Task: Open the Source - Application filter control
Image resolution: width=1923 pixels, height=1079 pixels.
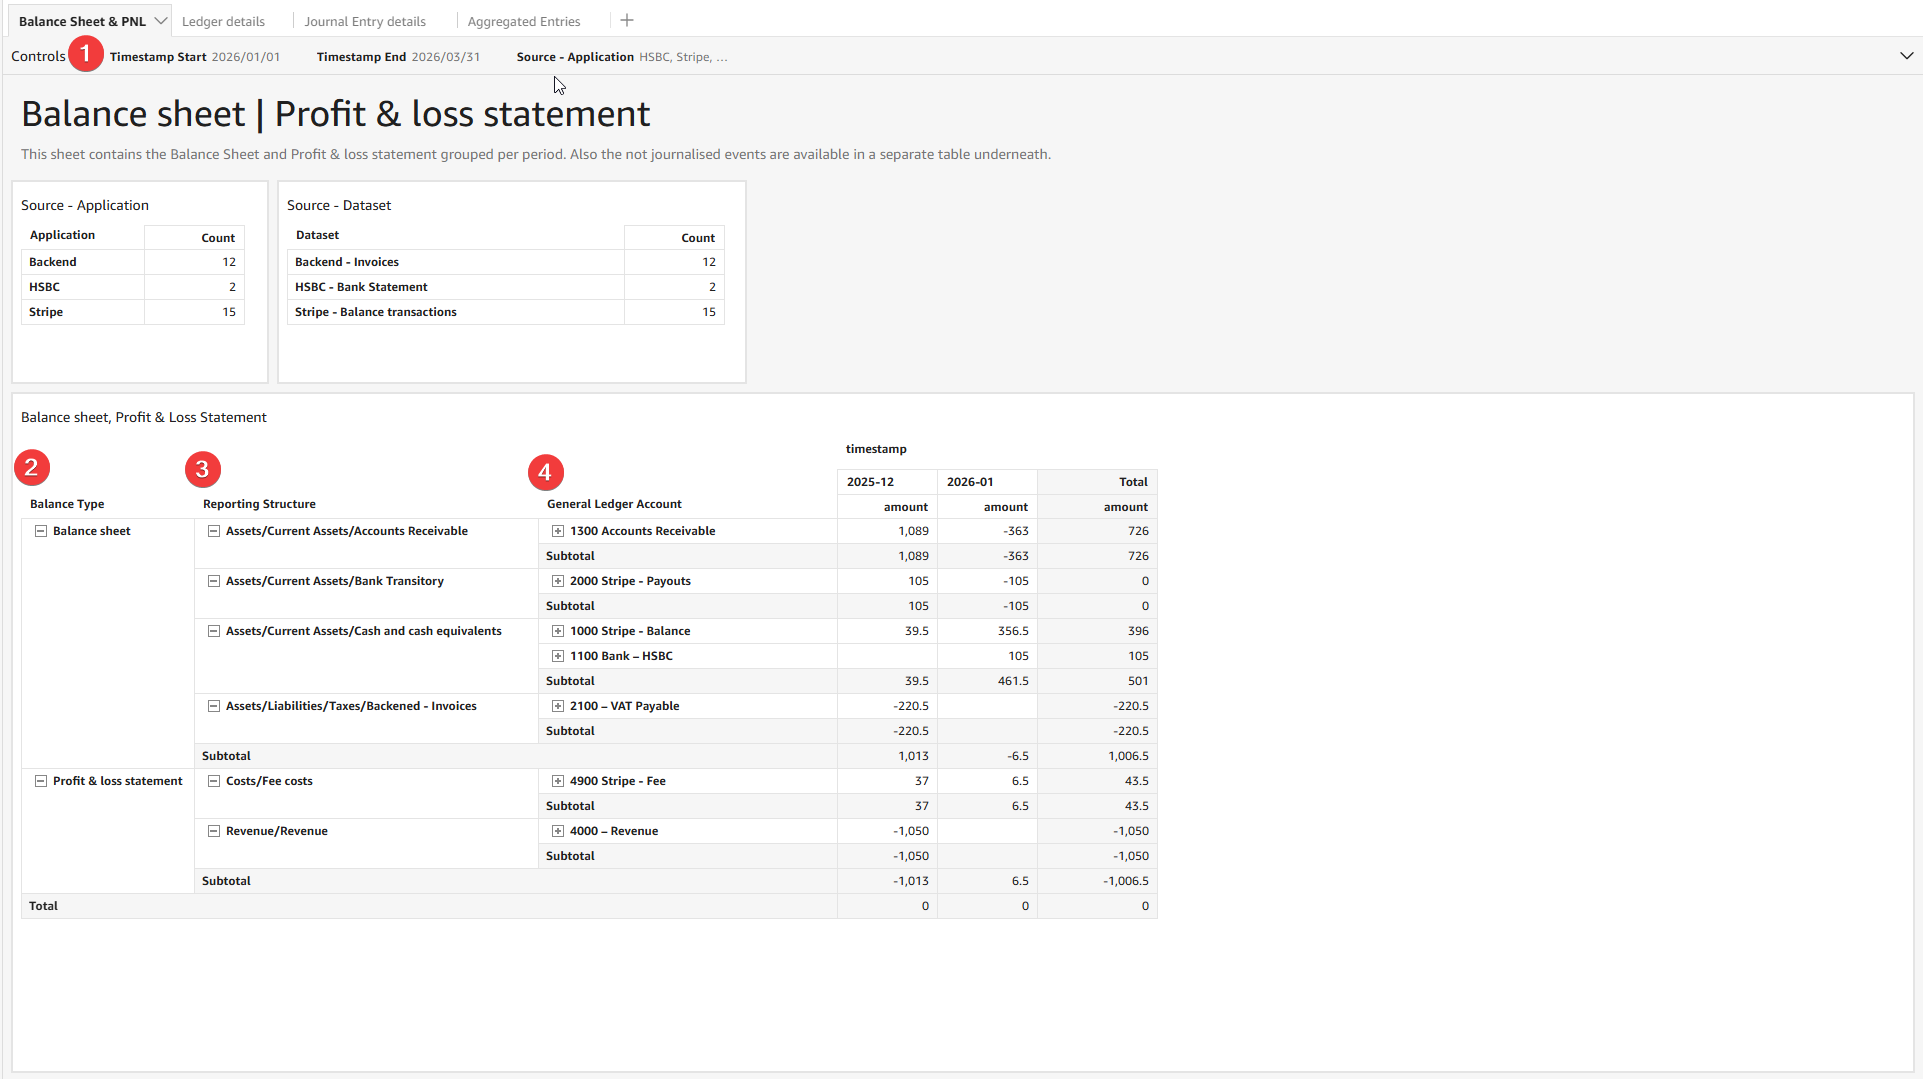Action: (622, 57)
